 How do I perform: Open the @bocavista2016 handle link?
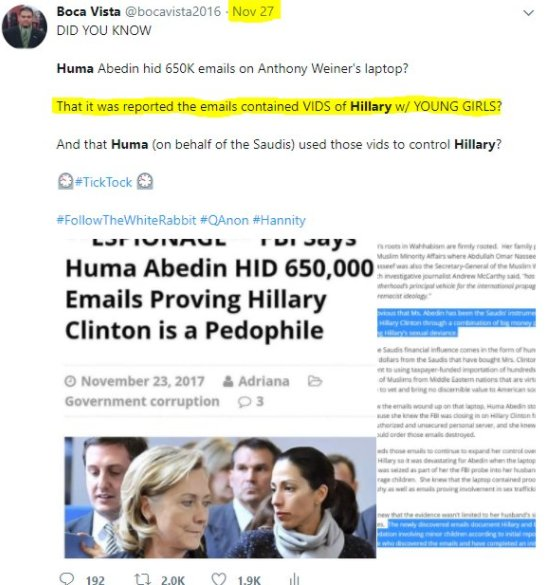(x=173, y=12)
